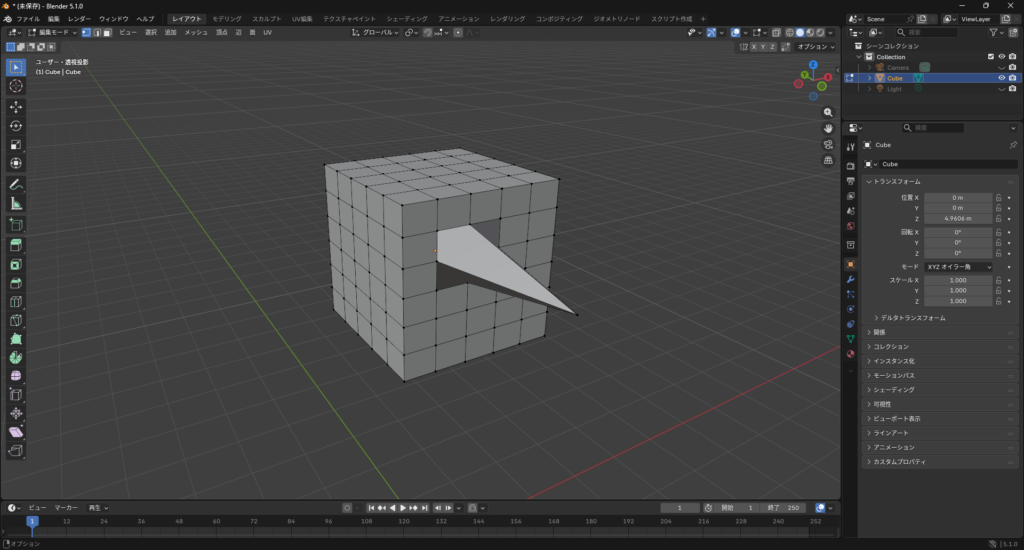Screen dimensions: 1024x550
Task: Switch to face select mode
Action: tap(107, 33)
